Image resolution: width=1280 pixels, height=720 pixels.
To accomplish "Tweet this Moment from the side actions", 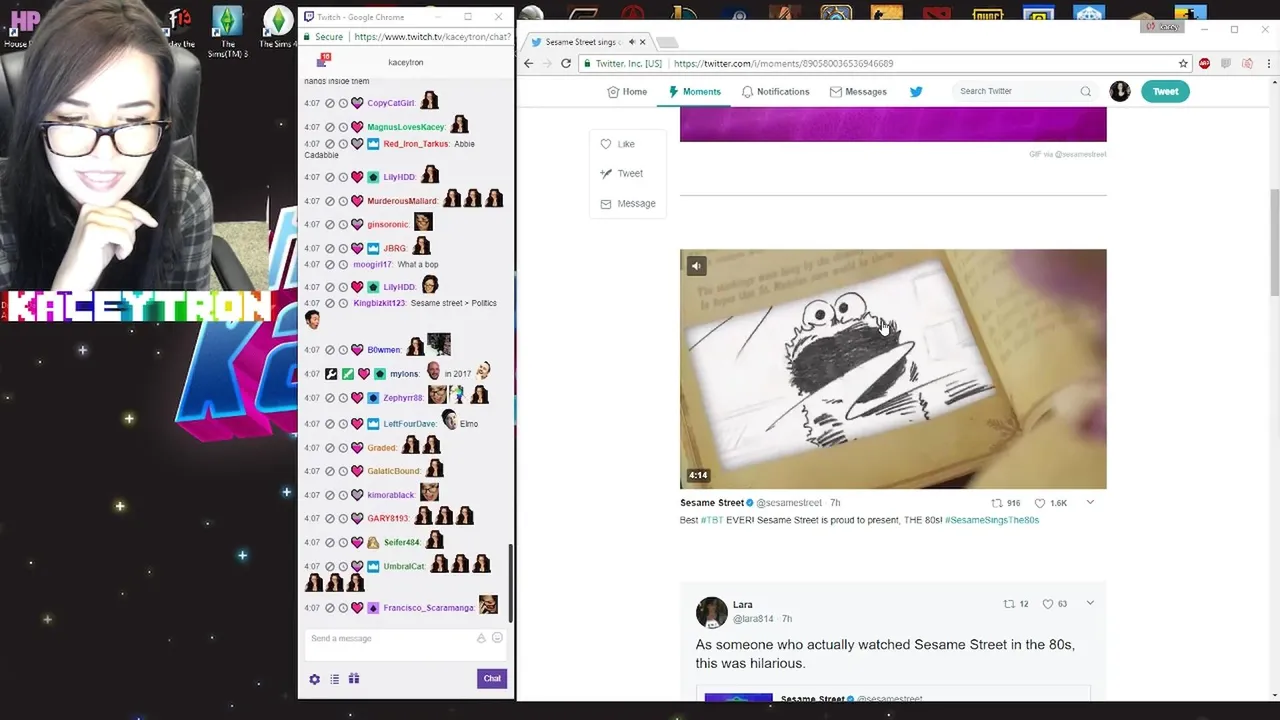I will coord(621,173).
